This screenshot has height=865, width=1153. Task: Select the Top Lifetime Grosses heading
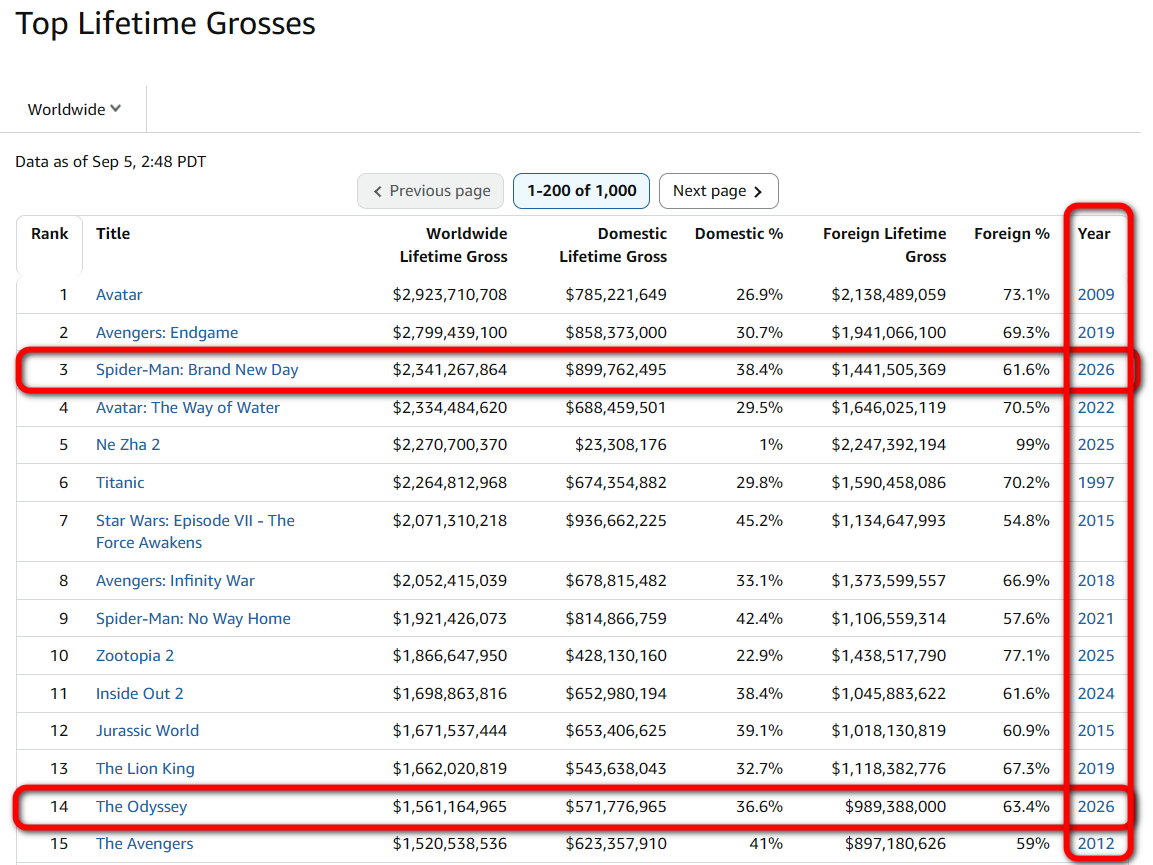tap(165, 24)
